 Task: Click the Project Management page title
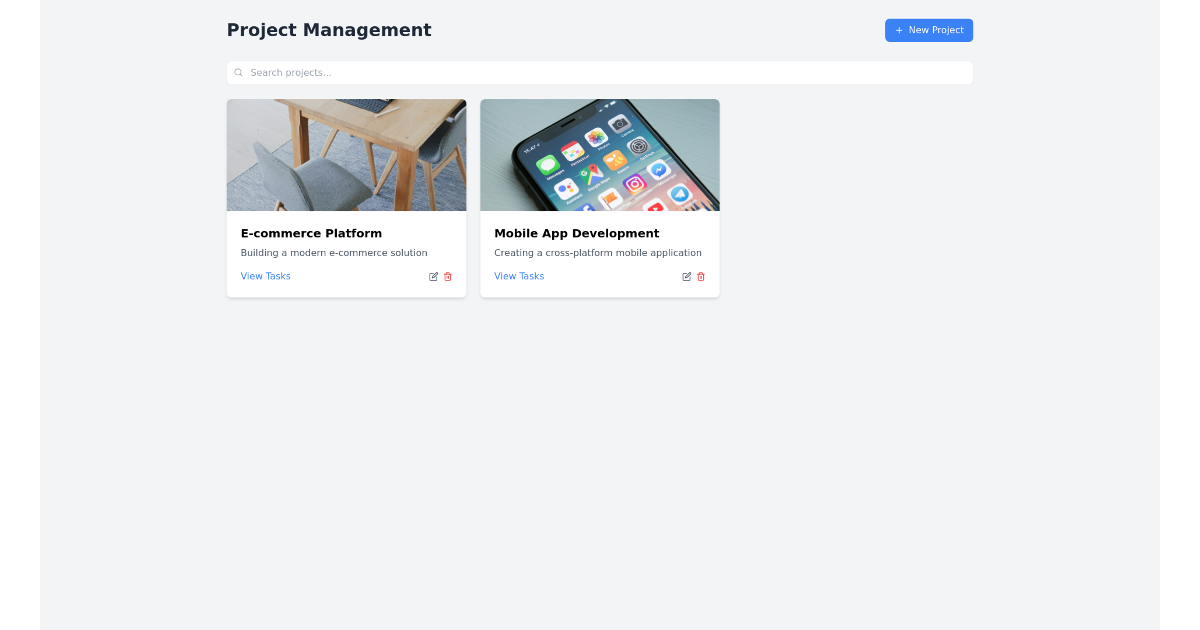329,30
